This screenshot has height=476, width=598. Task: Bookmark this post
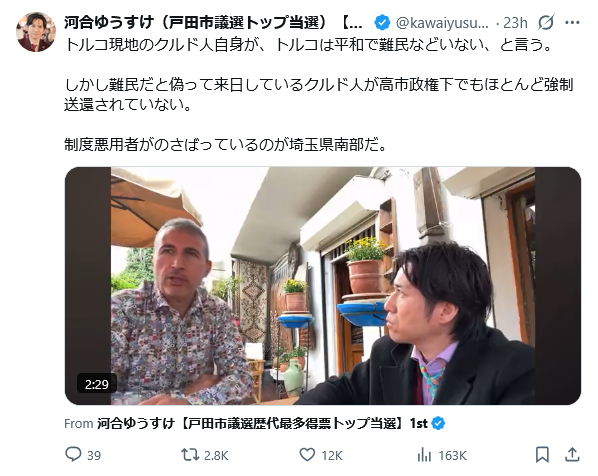[542, 455]
